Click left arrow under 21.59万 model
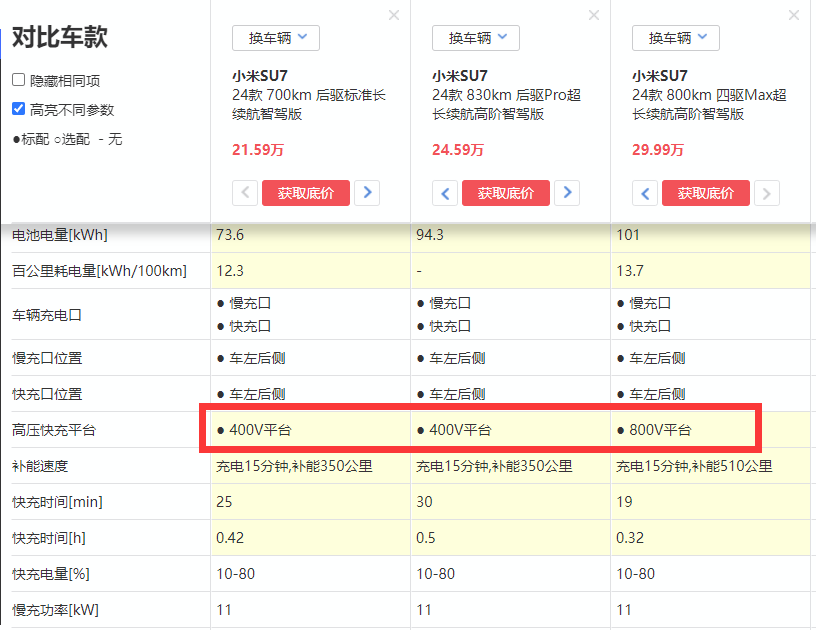Screen dimensions: 816x630 click(245, 193)
